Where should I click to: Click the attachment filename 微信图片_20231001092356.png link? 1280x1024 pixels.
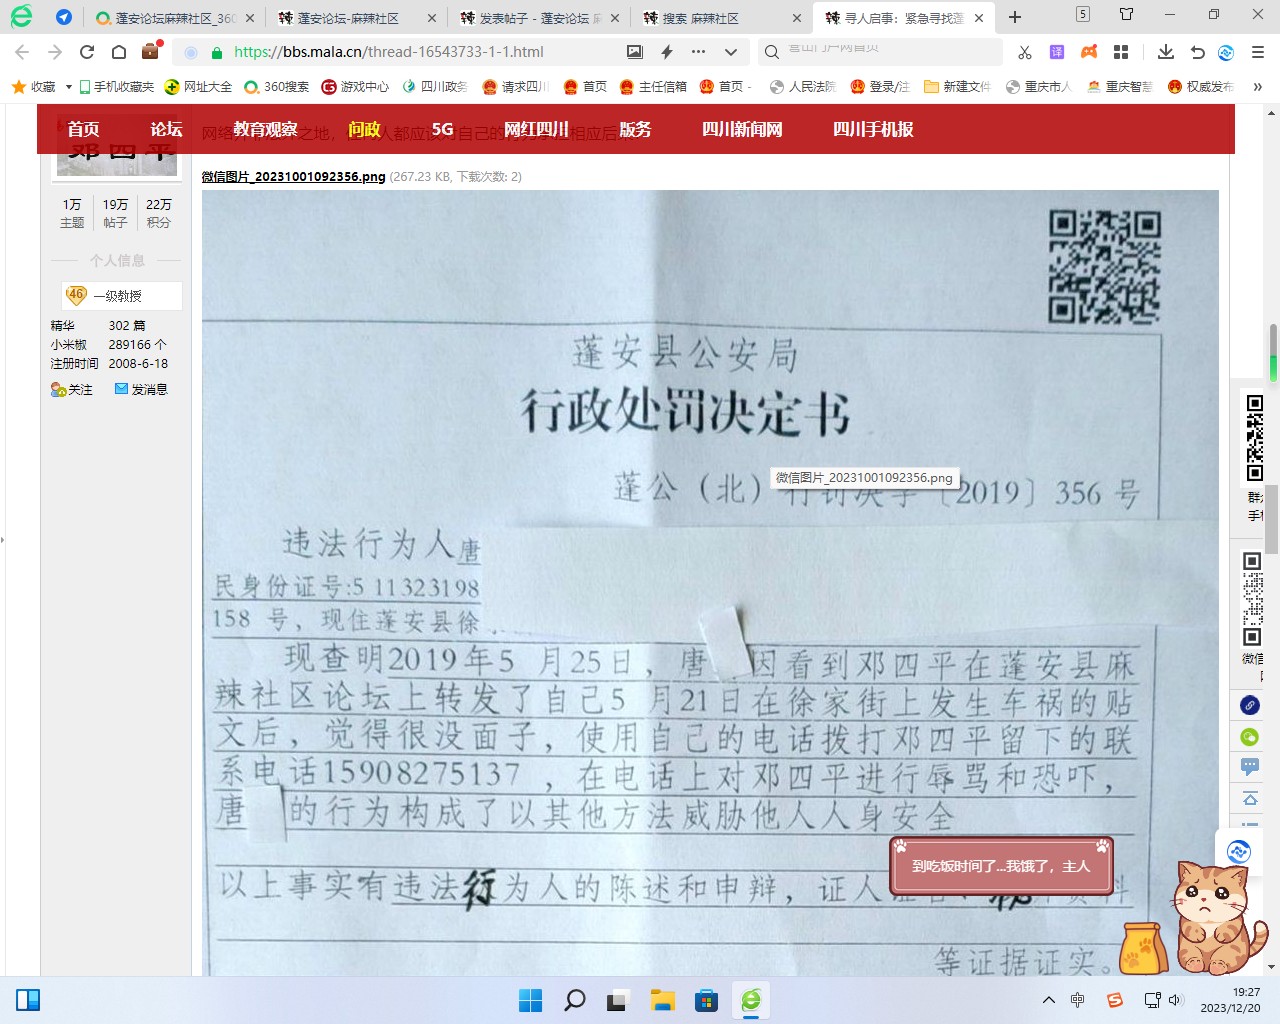(293, 177)
